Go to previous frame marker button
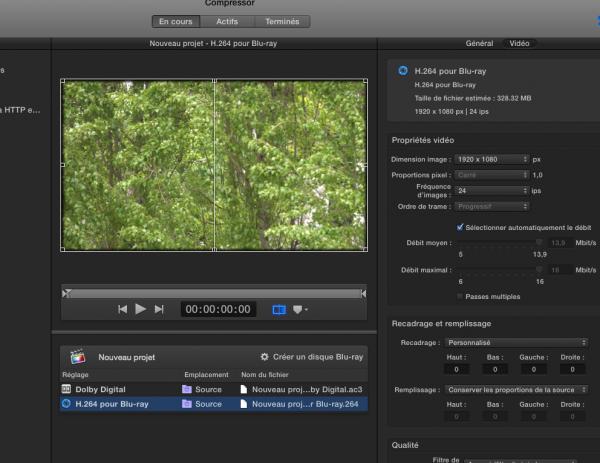Screen dimensions: 600x463 click(122, 309)
